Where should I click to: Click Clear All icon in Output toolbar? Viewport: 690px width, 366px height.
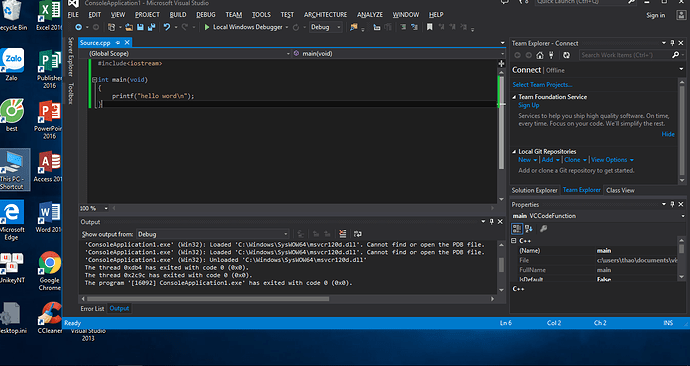point(342,234)
